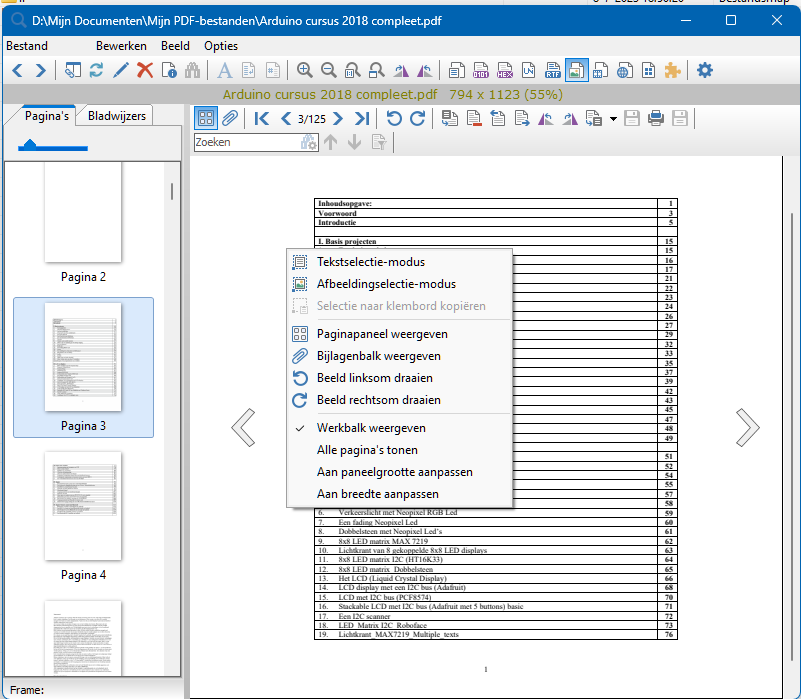Delete file with red X icon
The height and width of the screenshot is (699, 801).
[145, 71]
